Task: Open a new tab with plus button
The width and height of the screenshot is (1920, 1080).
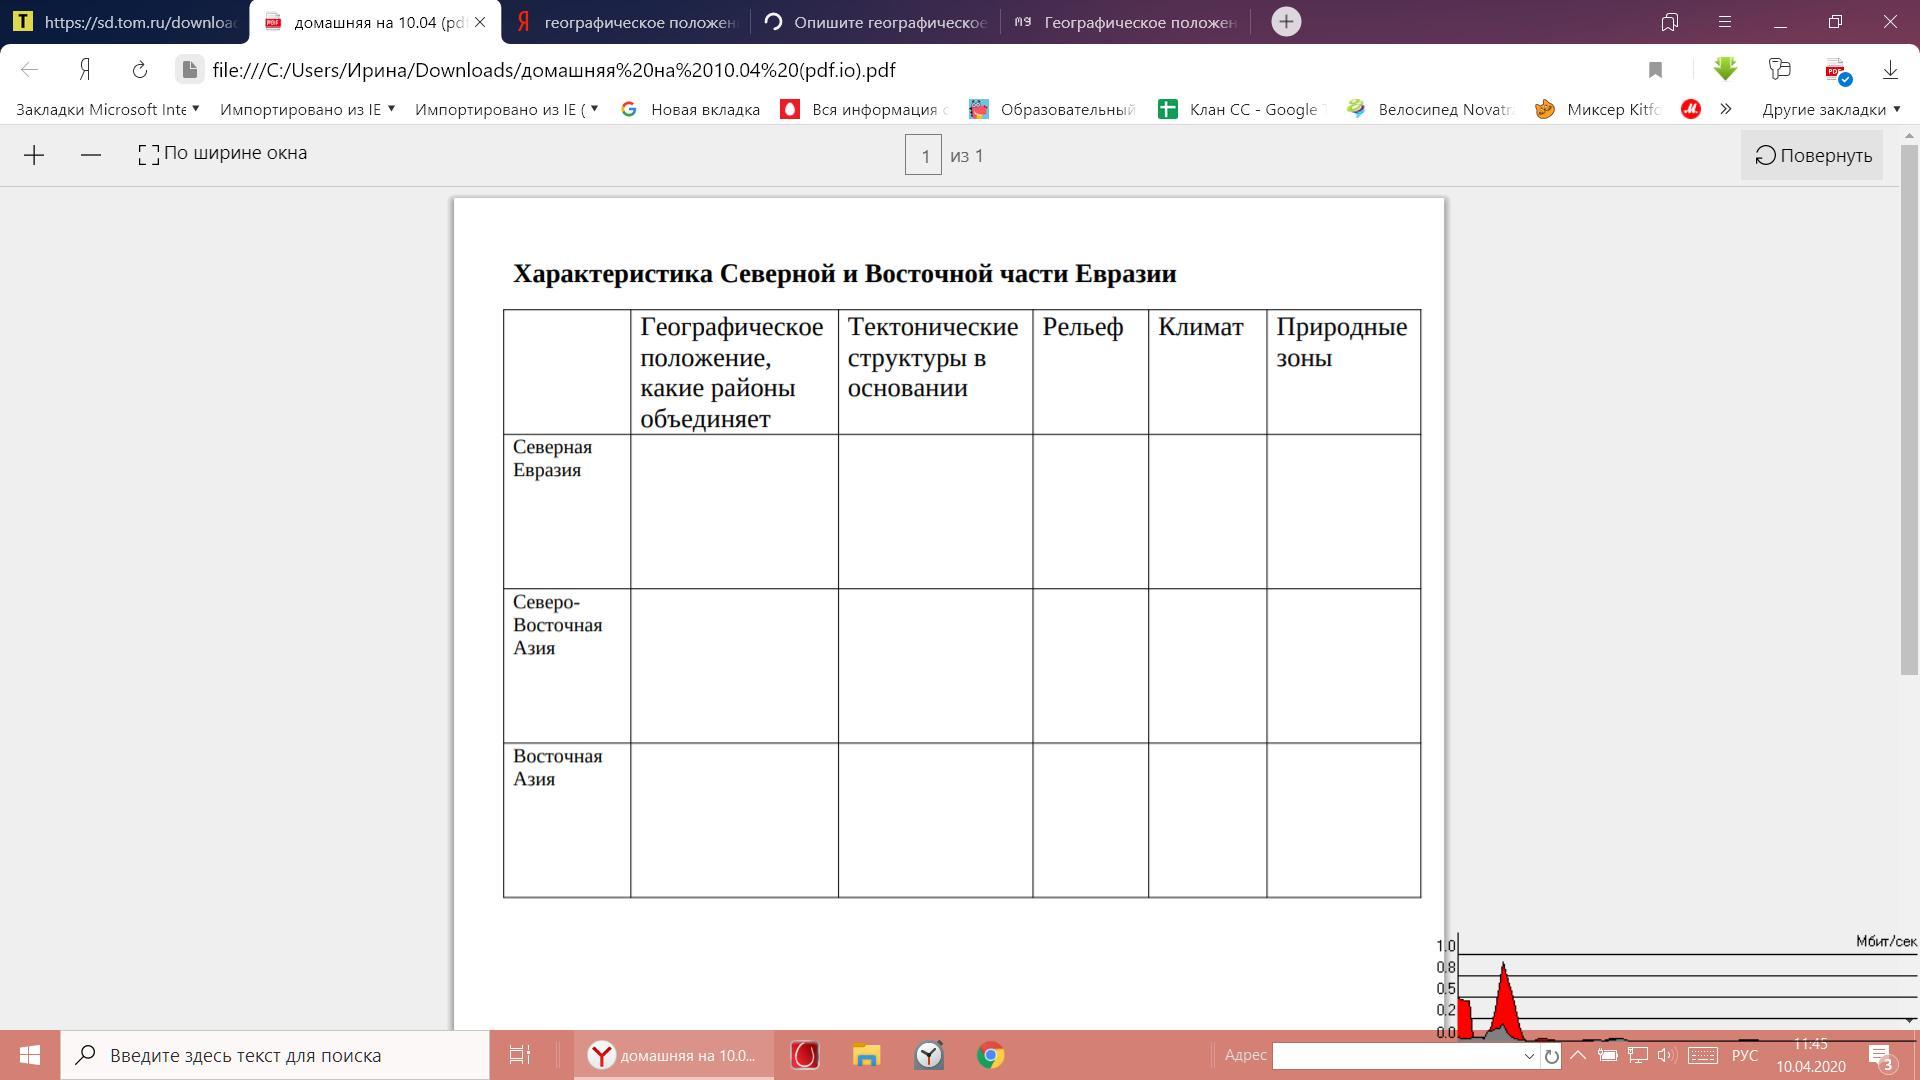Action: [x=1286, y=21]
